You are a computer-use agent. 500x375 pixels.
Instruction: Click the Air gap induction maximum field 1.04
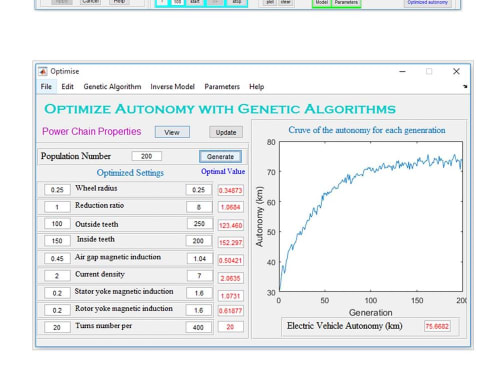coord(200,258)
